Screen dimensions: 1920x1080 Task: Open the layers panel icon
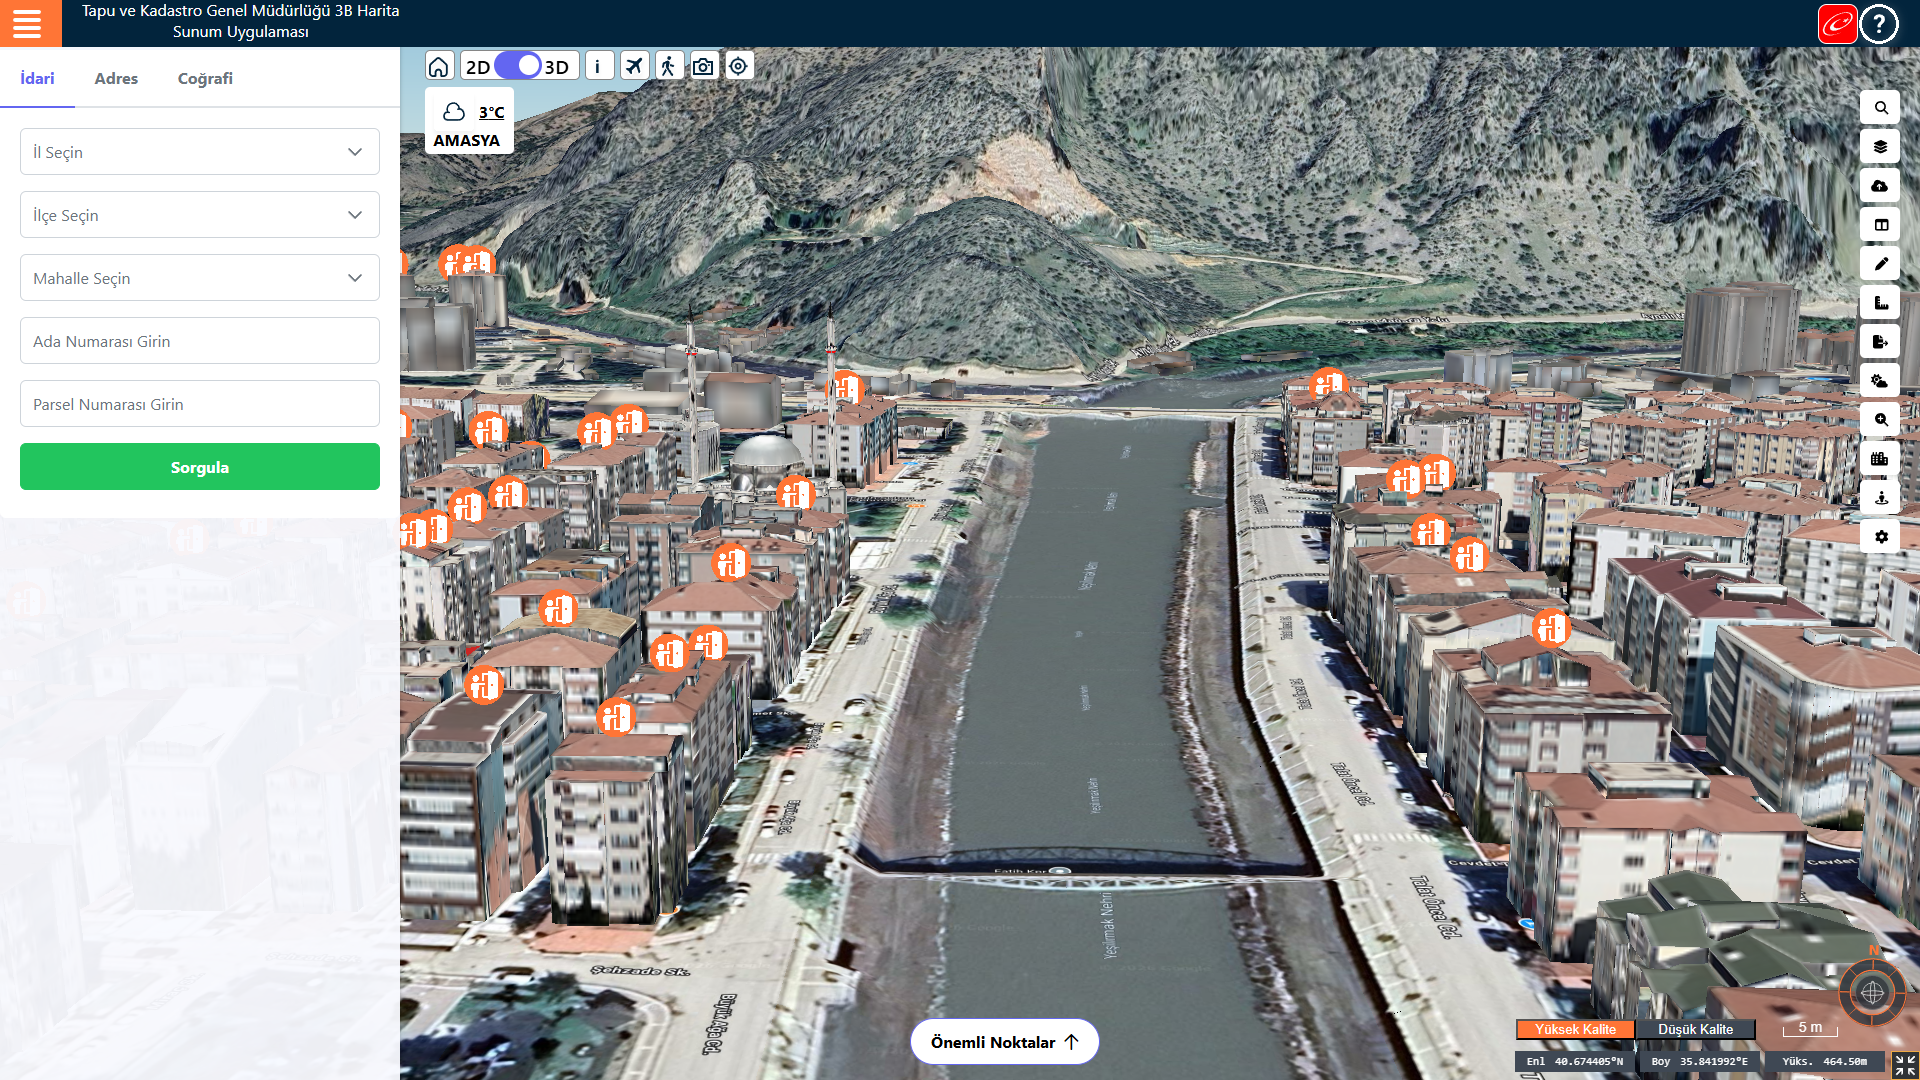point(1880,147)
